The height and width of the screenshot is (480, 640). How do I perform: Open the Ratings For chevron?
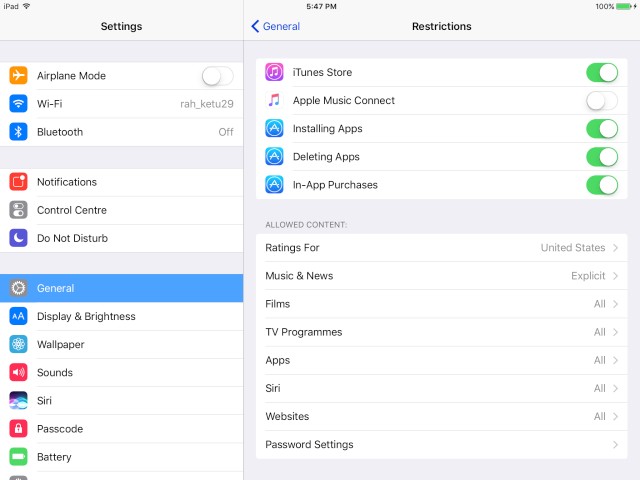(x=616, y=248)
